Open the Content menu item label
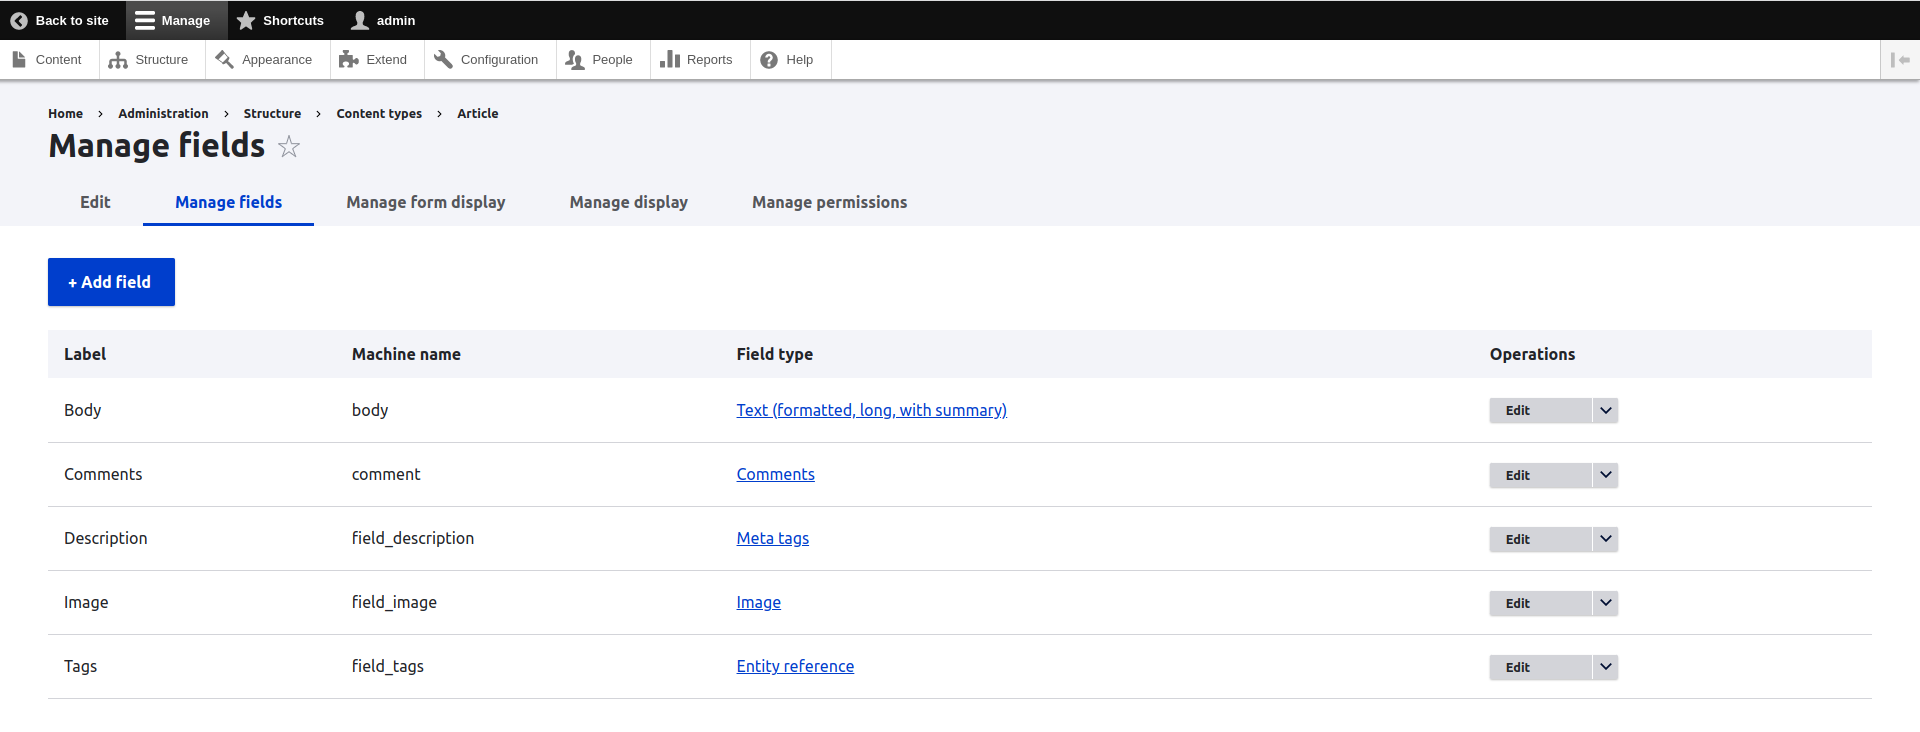 point(58,60)
